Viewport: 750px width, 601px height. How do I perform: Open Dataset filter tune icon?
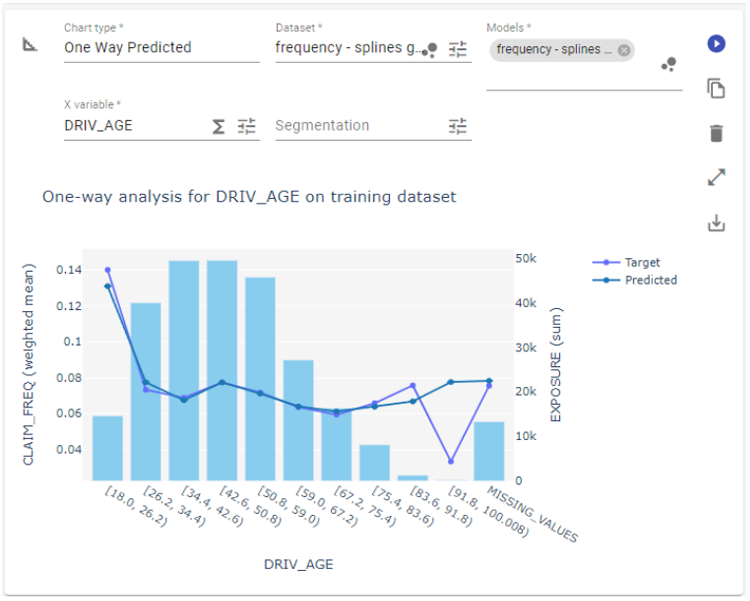coord(458,48)
